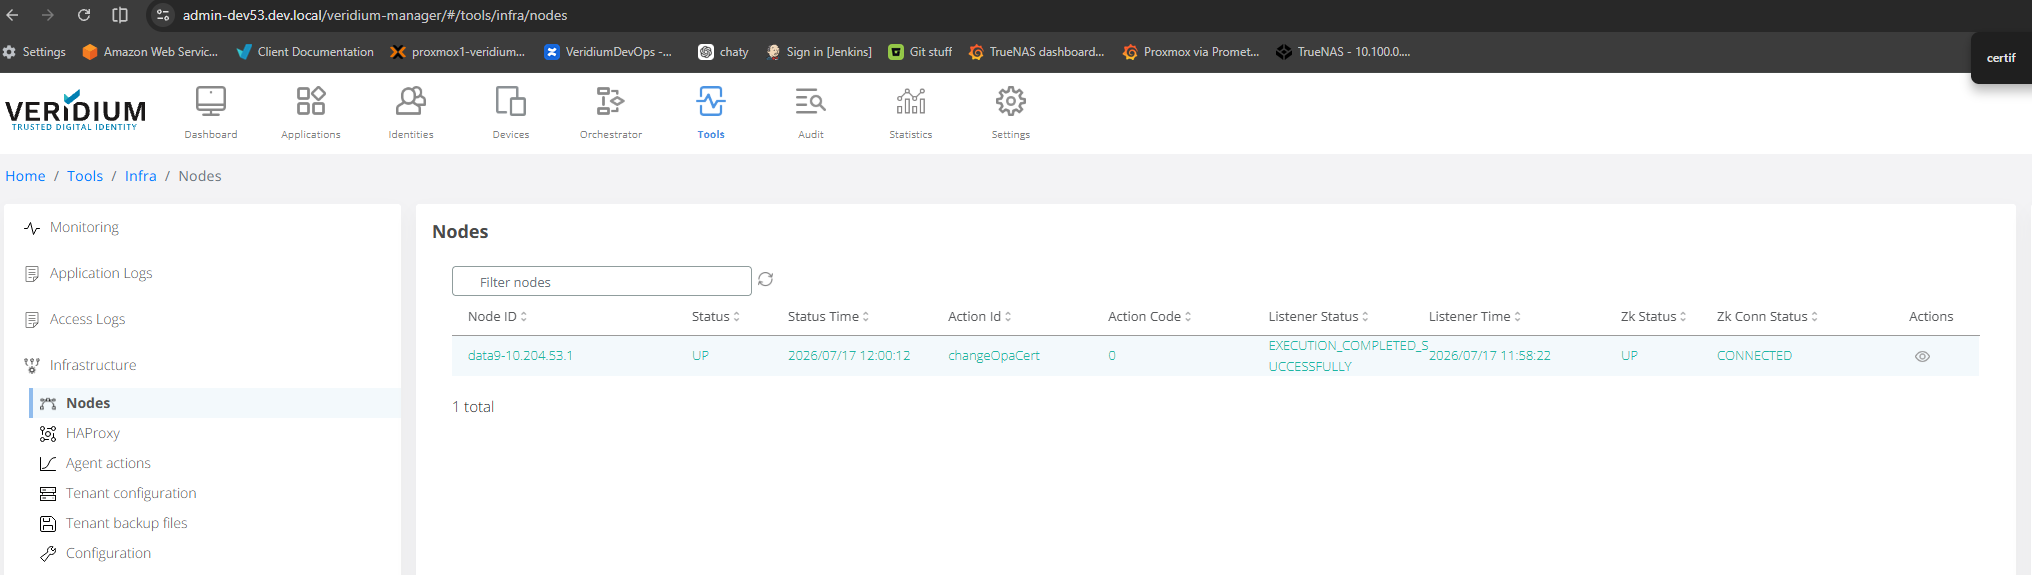This screenshot has width=2032, height=575.
Task: Click the Veridium logo
Action: pos(76,111)
